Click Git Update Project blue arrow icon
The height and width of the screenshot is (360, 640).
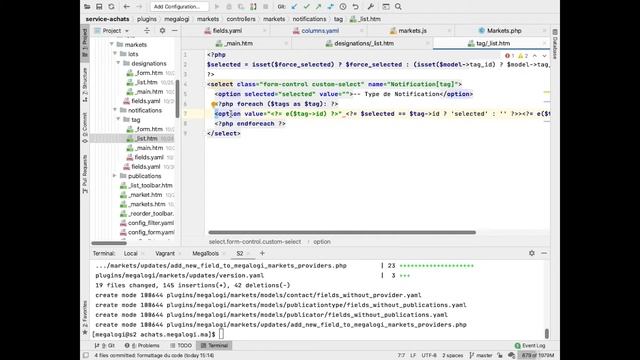pyautogui.click(x=294, y=7)
